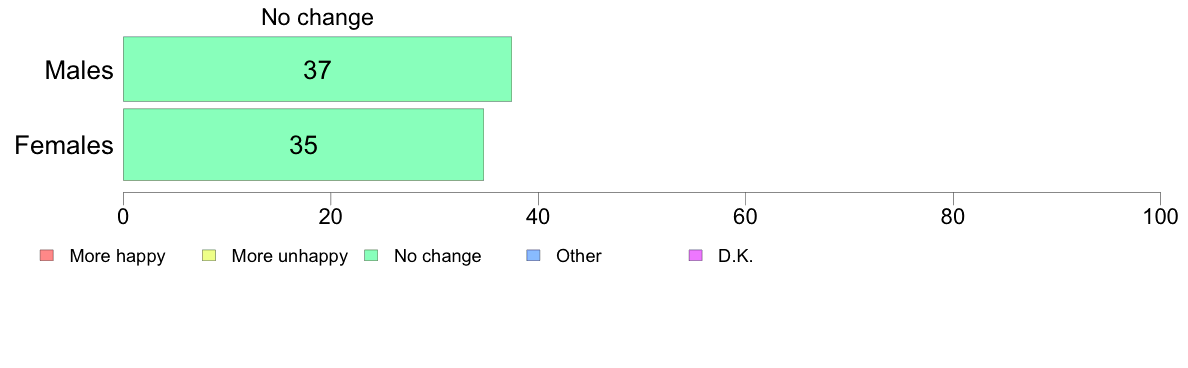Click the Females bar showing 35

303,145
